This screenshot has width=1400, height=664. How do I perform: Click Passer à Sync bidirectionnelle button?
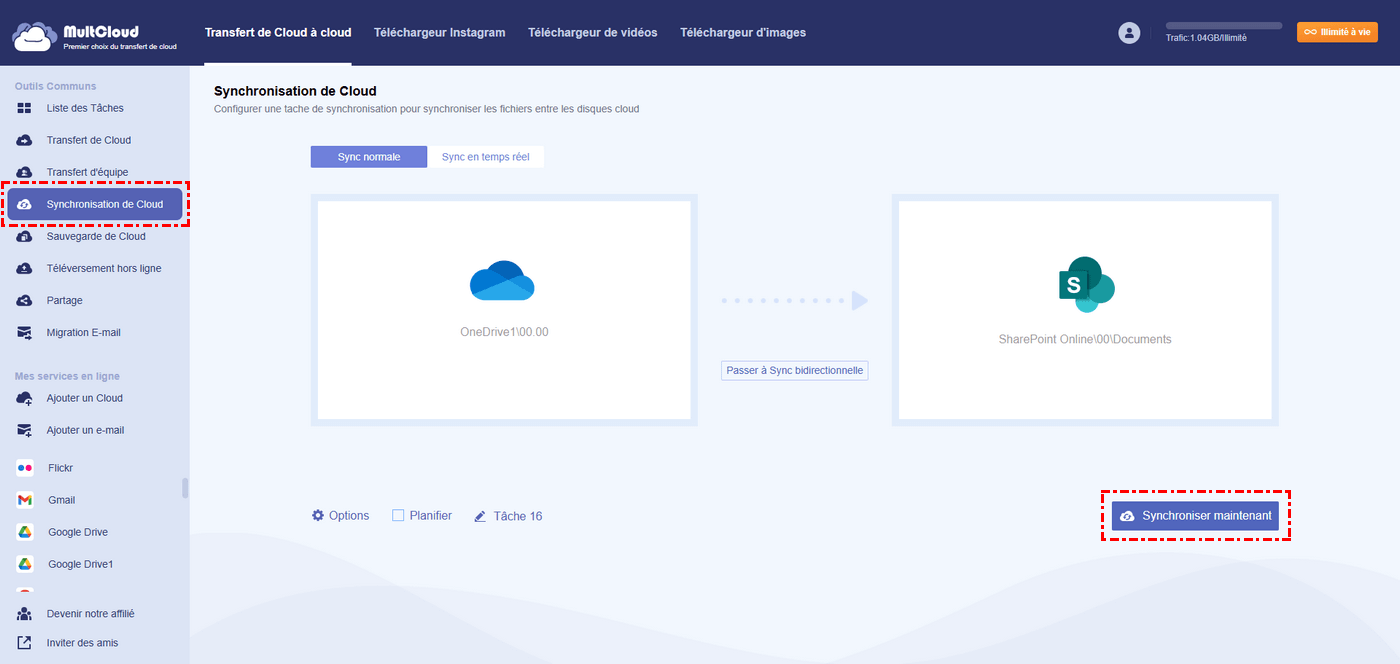pyautogui.click(x=795, y=370)
